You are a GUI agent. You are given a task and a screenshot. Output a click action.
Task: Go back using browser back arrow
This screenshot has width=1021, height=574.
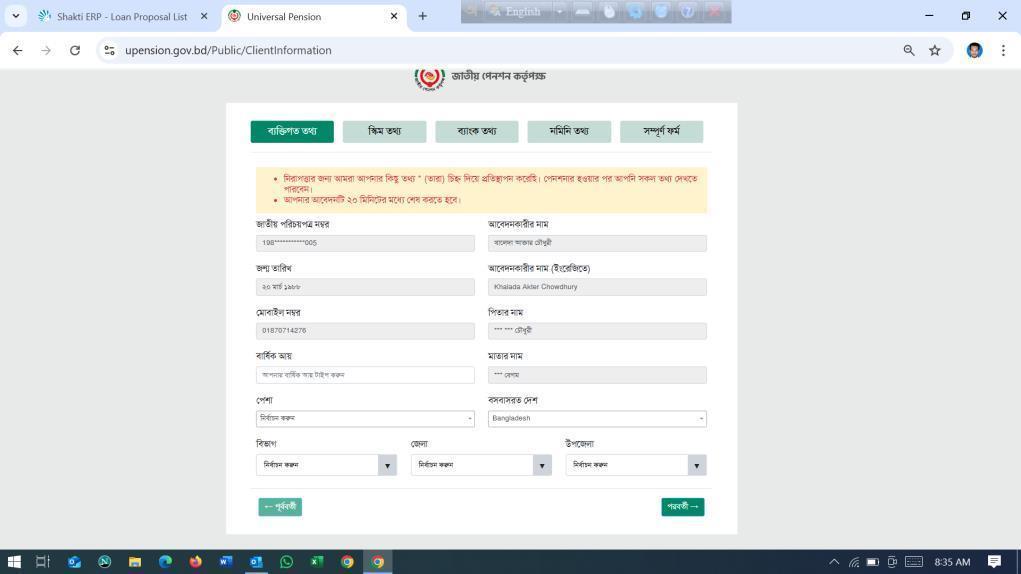coord(17,50)
